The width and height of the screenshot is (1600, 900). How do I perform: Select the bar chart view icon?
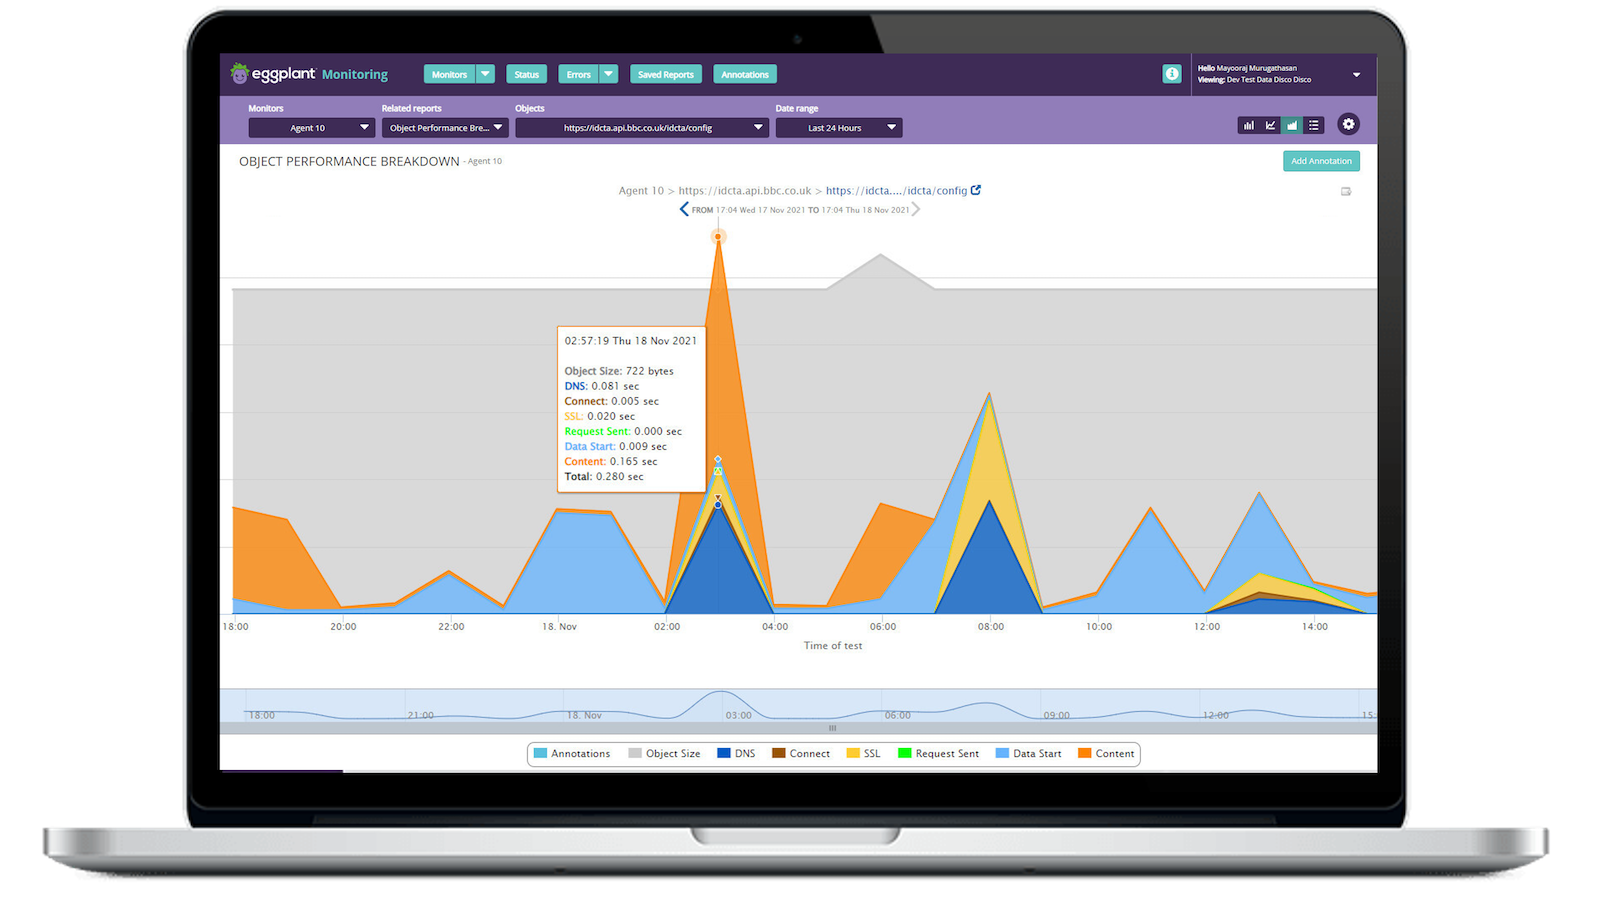point(1249,125)
